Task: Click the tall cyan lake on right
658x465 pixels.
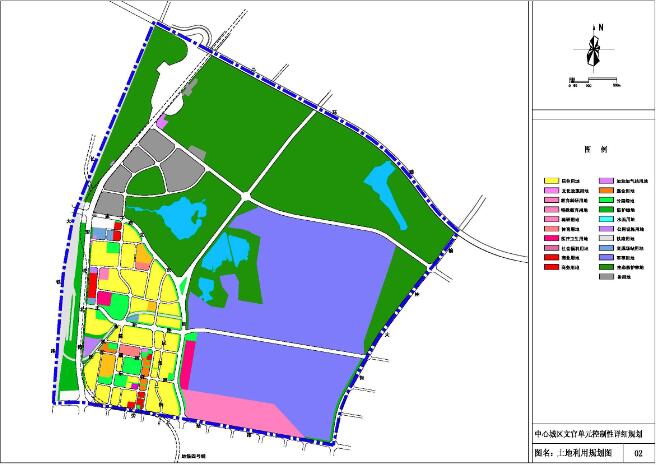Action: (385, 195)
